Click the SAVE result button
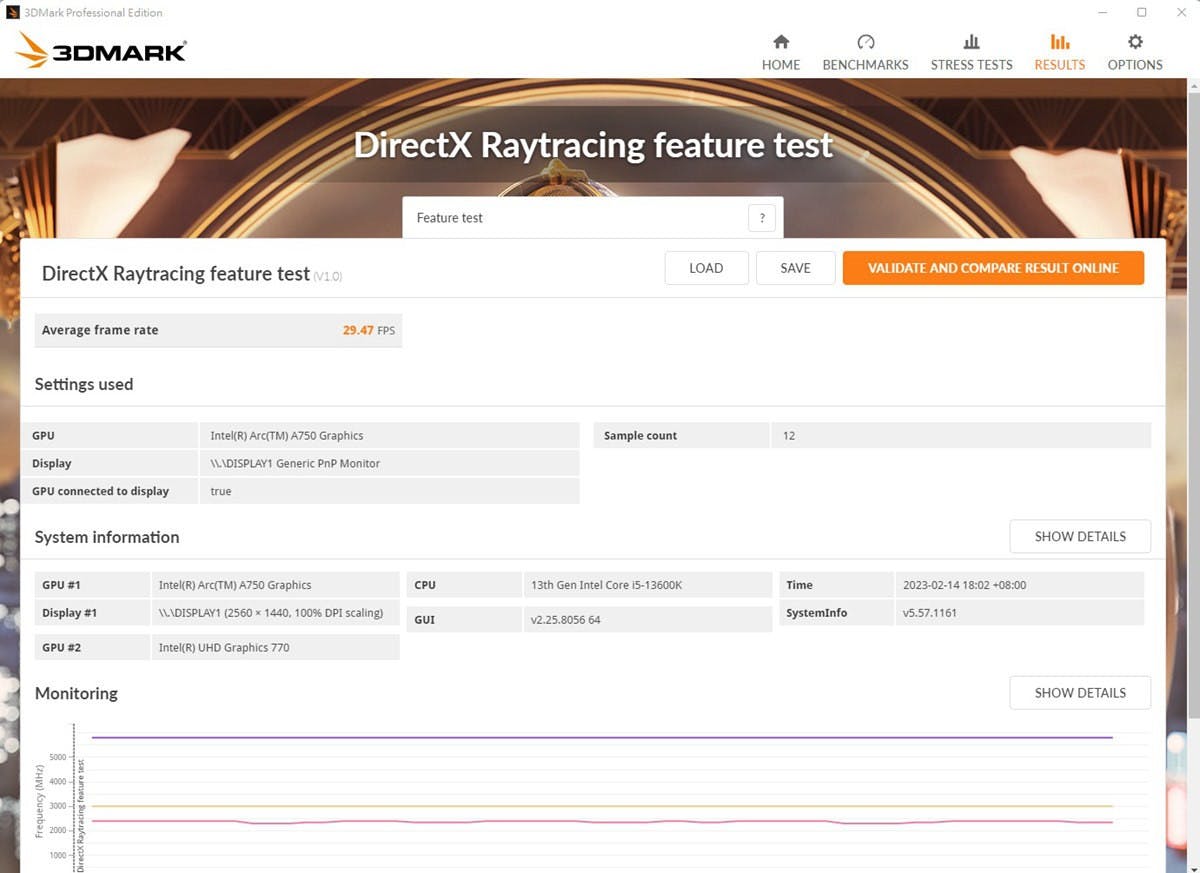This screenshot has width=1200, height=873. click(x=795, y=268)
